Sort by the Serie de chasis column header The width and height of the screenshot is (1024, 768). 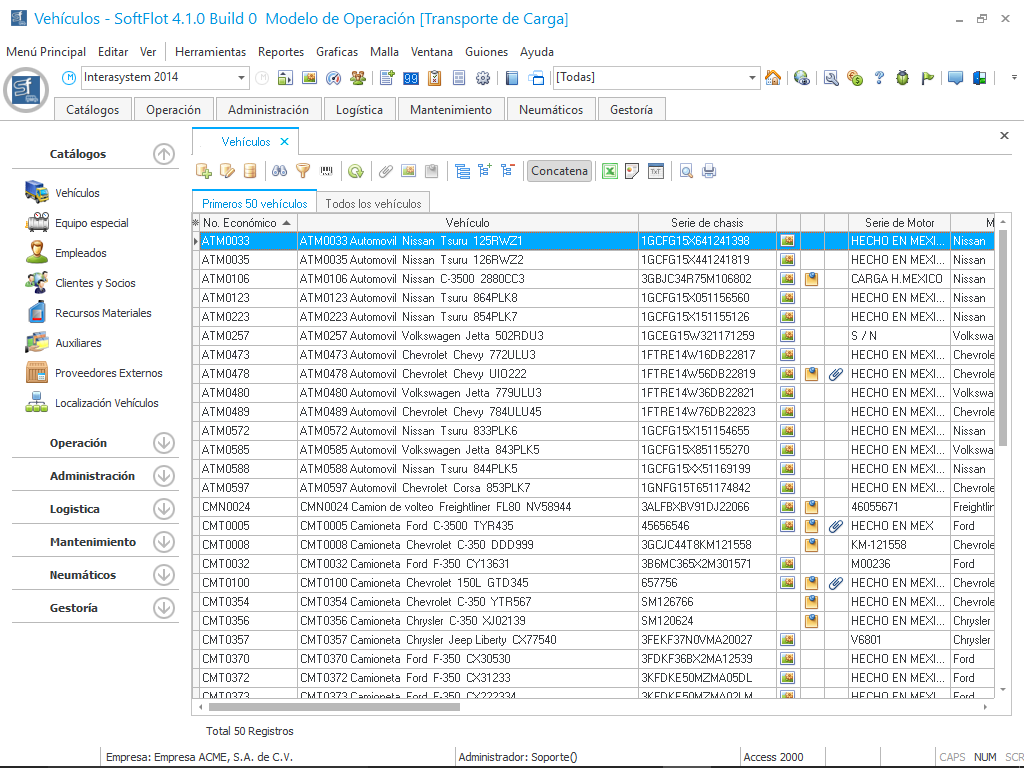click(706, 222)
